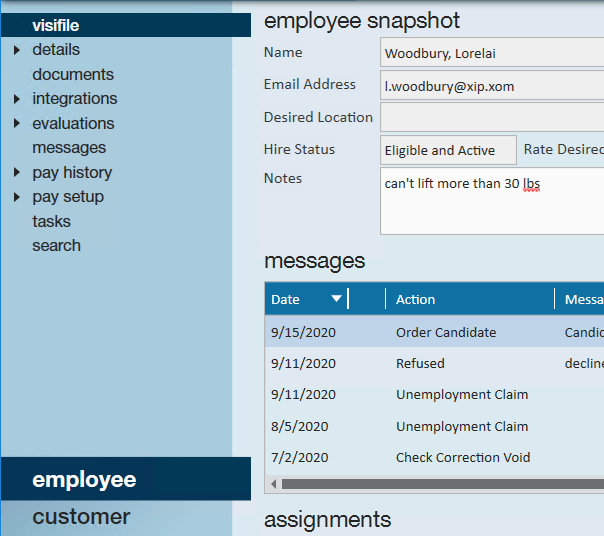Click inside the Notes text area

click(492, 201)
